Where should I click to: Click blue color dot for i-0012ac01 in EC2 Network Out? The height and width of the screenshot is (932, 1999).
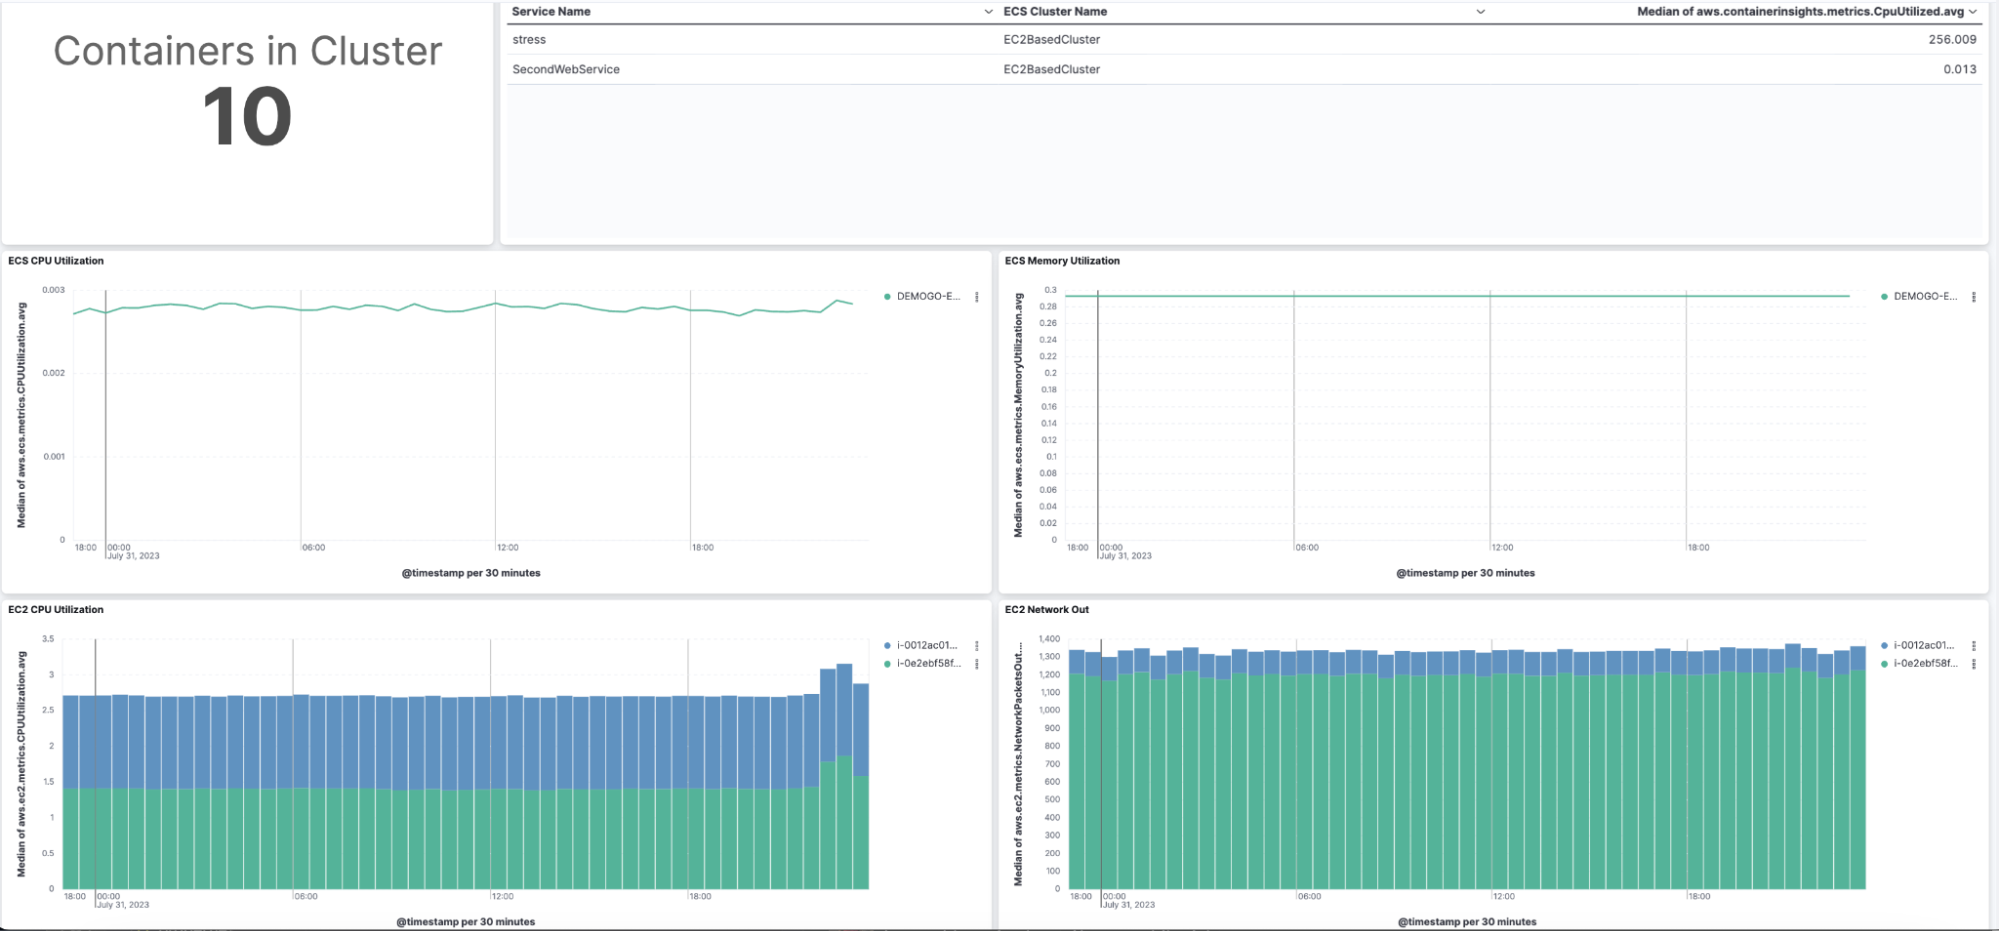click(1884, 646)
